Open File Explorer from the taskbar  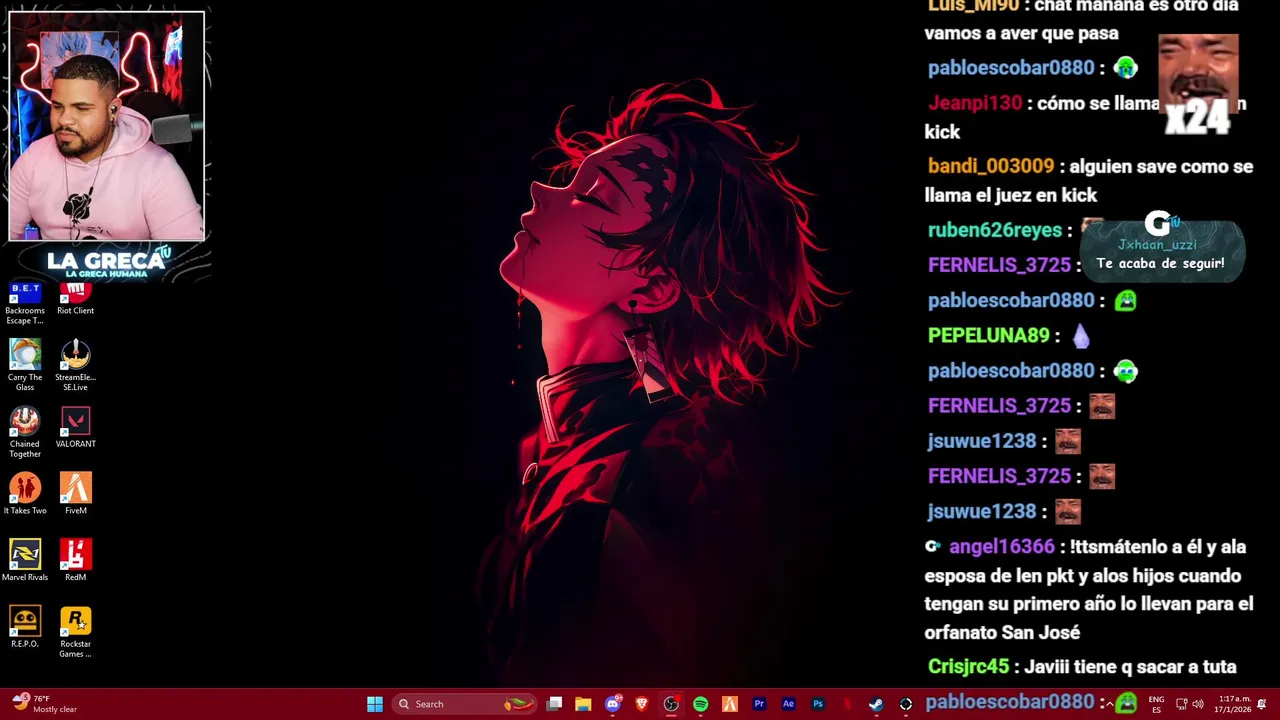tap(583, 704)
